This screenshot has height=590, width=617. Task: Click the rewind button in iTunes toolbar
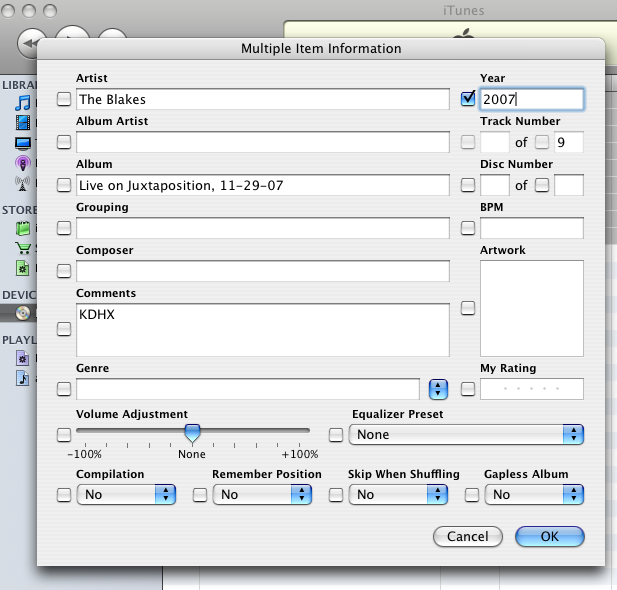[x=31, y=43]
